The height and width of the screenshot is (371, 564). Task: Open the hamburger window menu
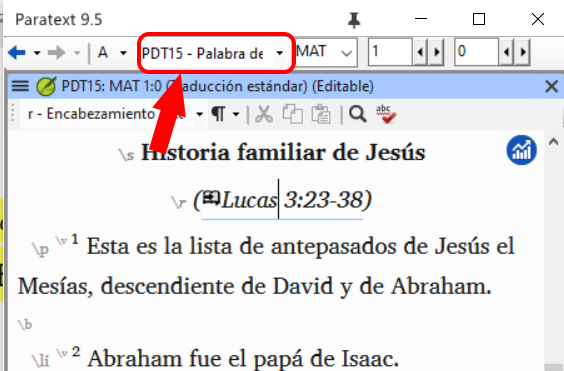pos(20,86)
